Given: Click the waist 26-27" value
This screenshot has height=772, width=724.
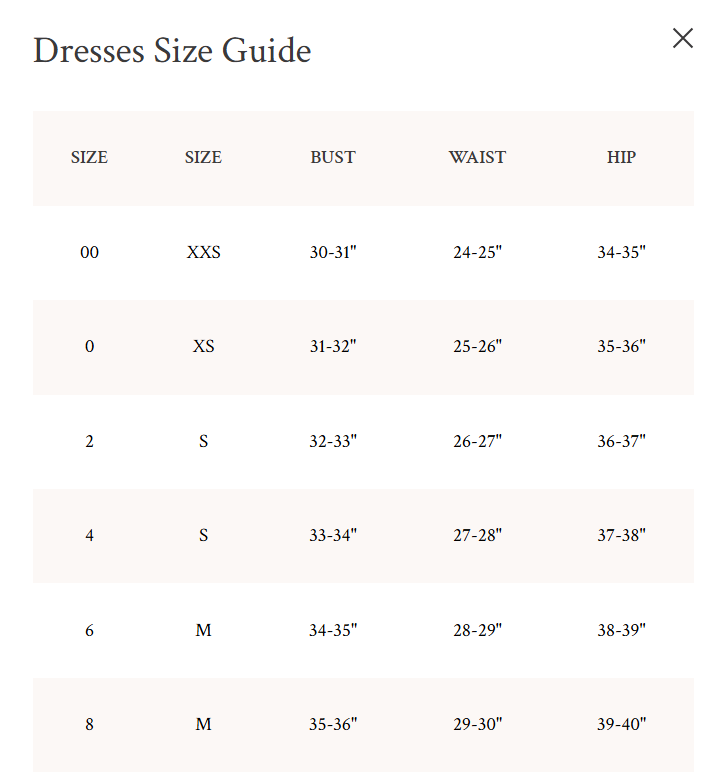Looking at the screenshot, I should (477, 441).
